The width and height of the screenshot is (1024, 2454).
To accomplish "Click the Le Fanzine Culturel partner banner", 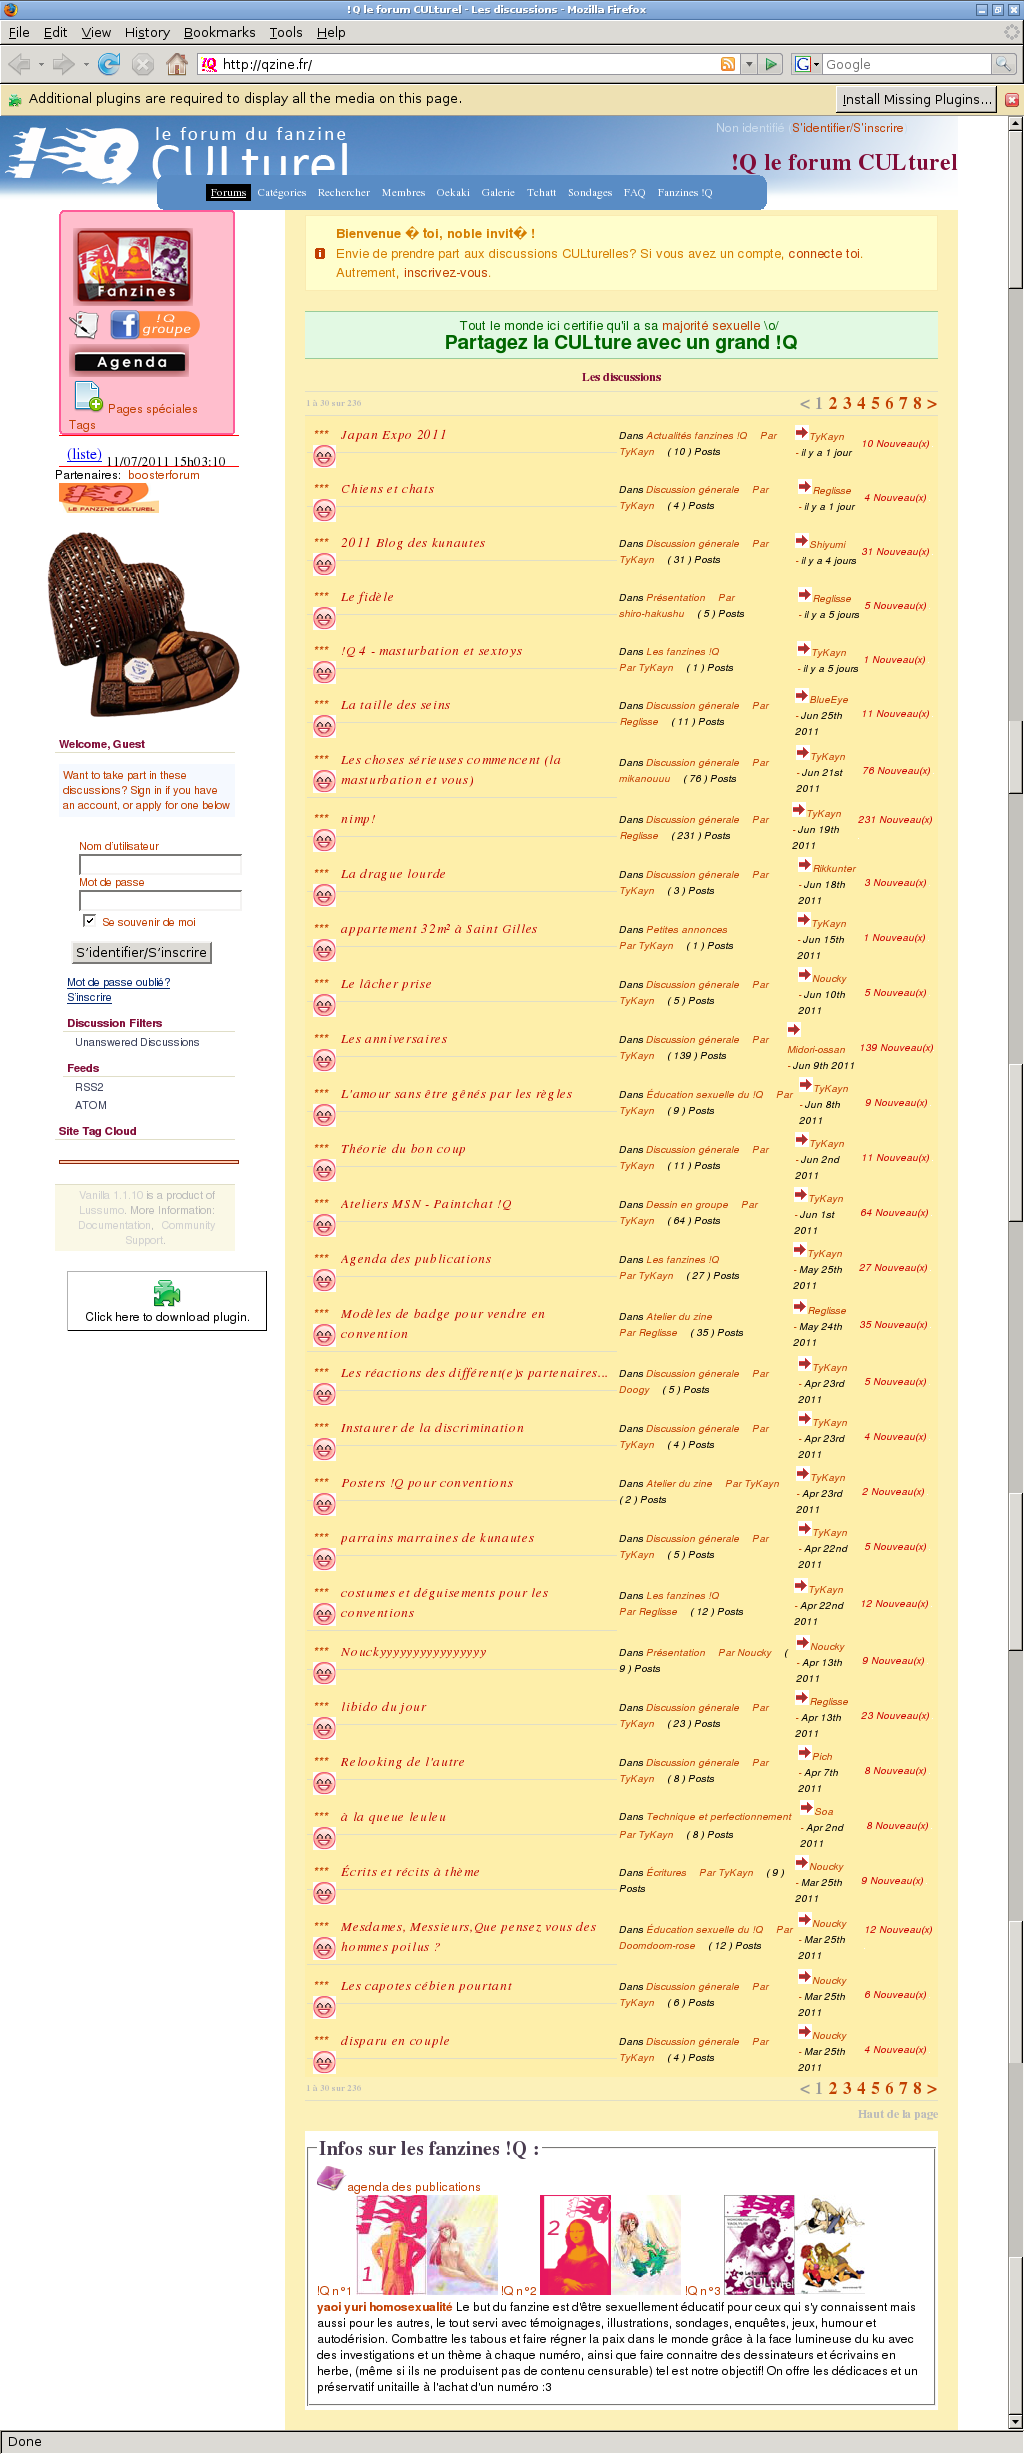I will point(108,498).
